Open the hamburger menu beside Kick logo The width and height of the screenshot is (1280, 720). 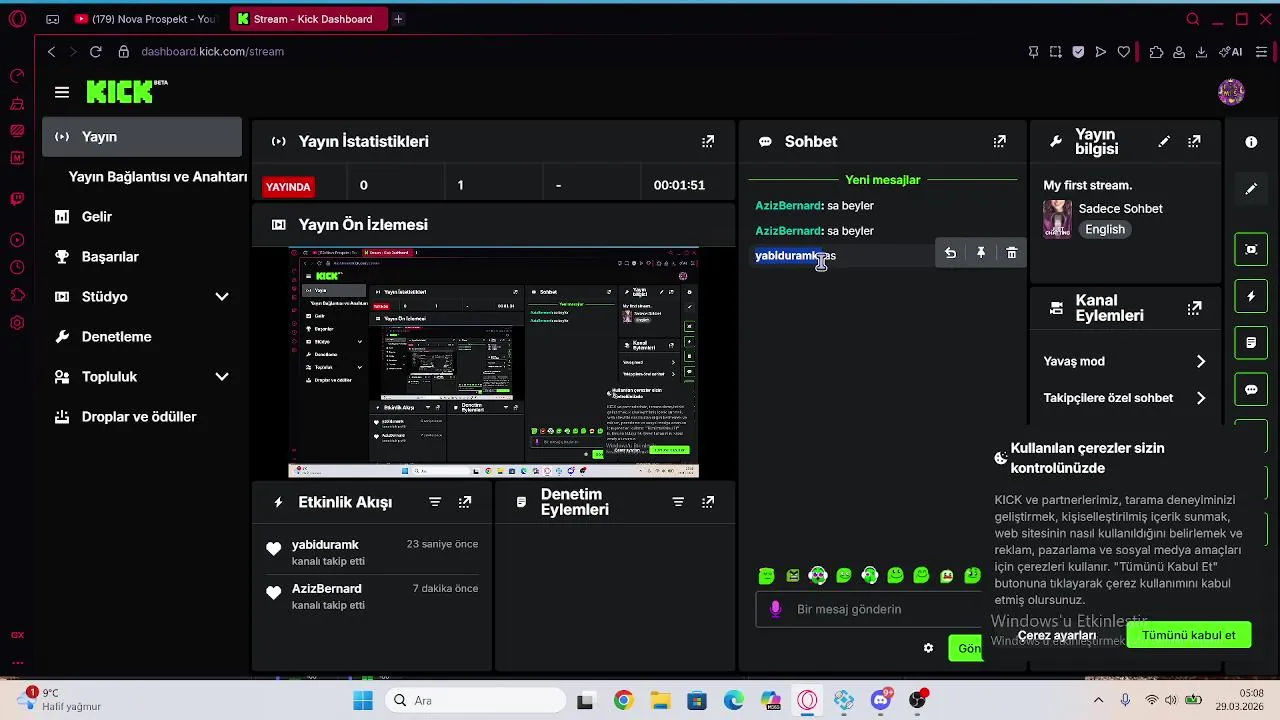pyautogui.click(x=62, y=92)
